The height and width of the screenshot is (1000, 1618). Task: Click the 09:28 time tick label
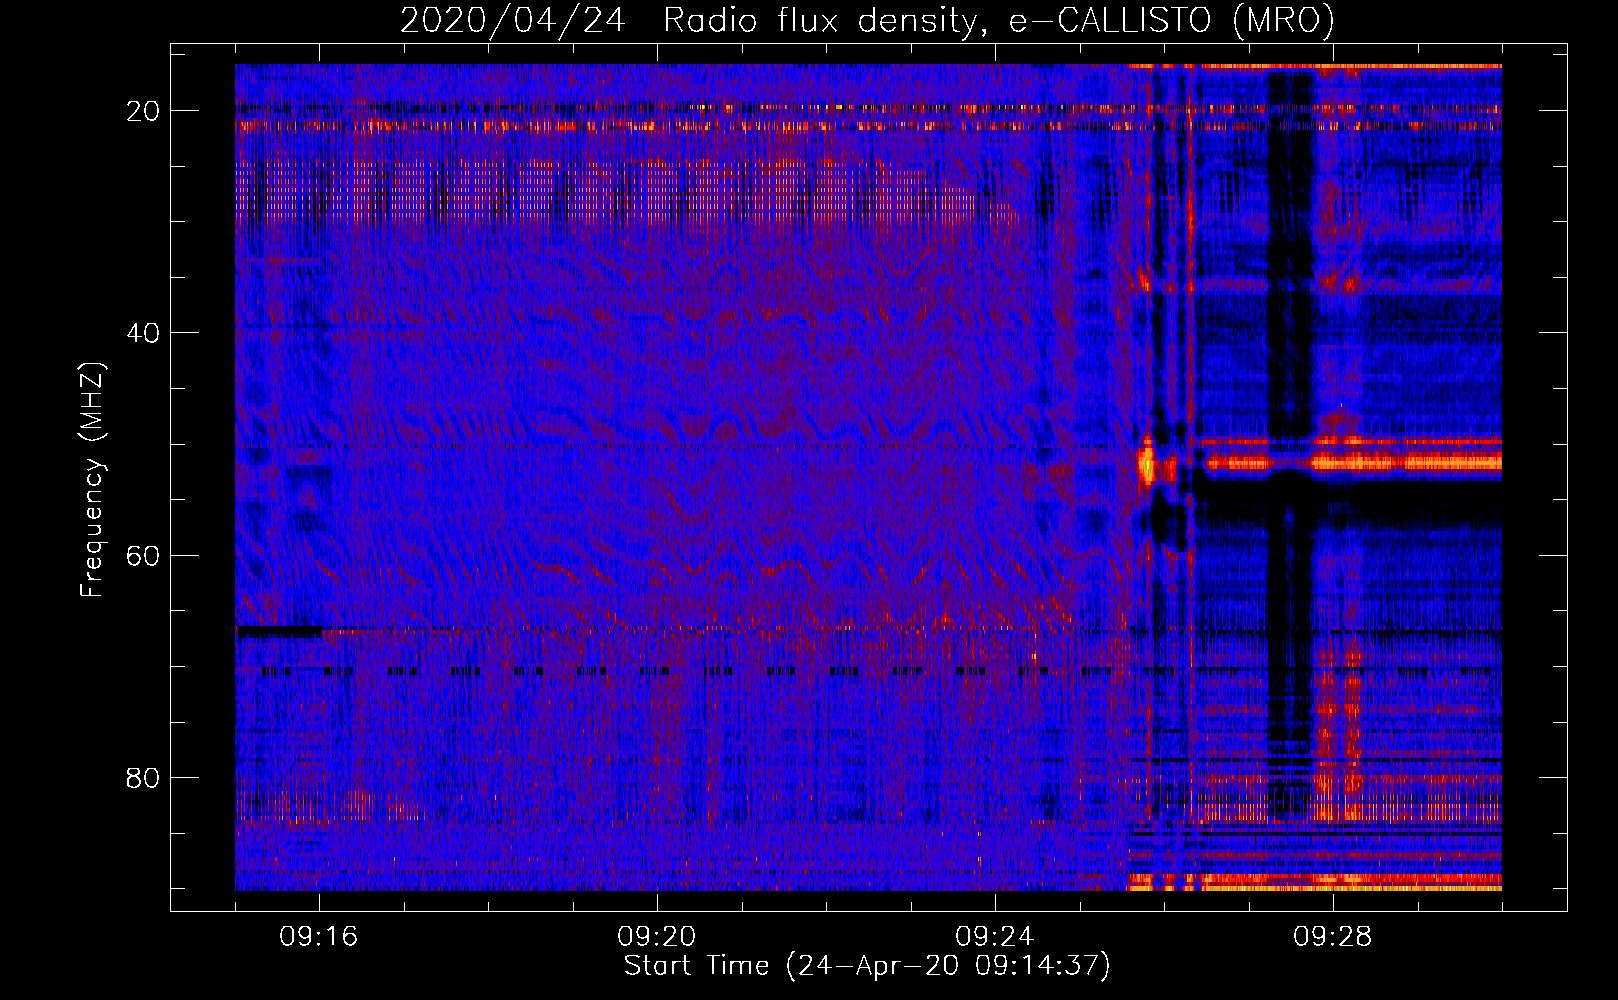pyautogui.click(x=1333, y=937)
